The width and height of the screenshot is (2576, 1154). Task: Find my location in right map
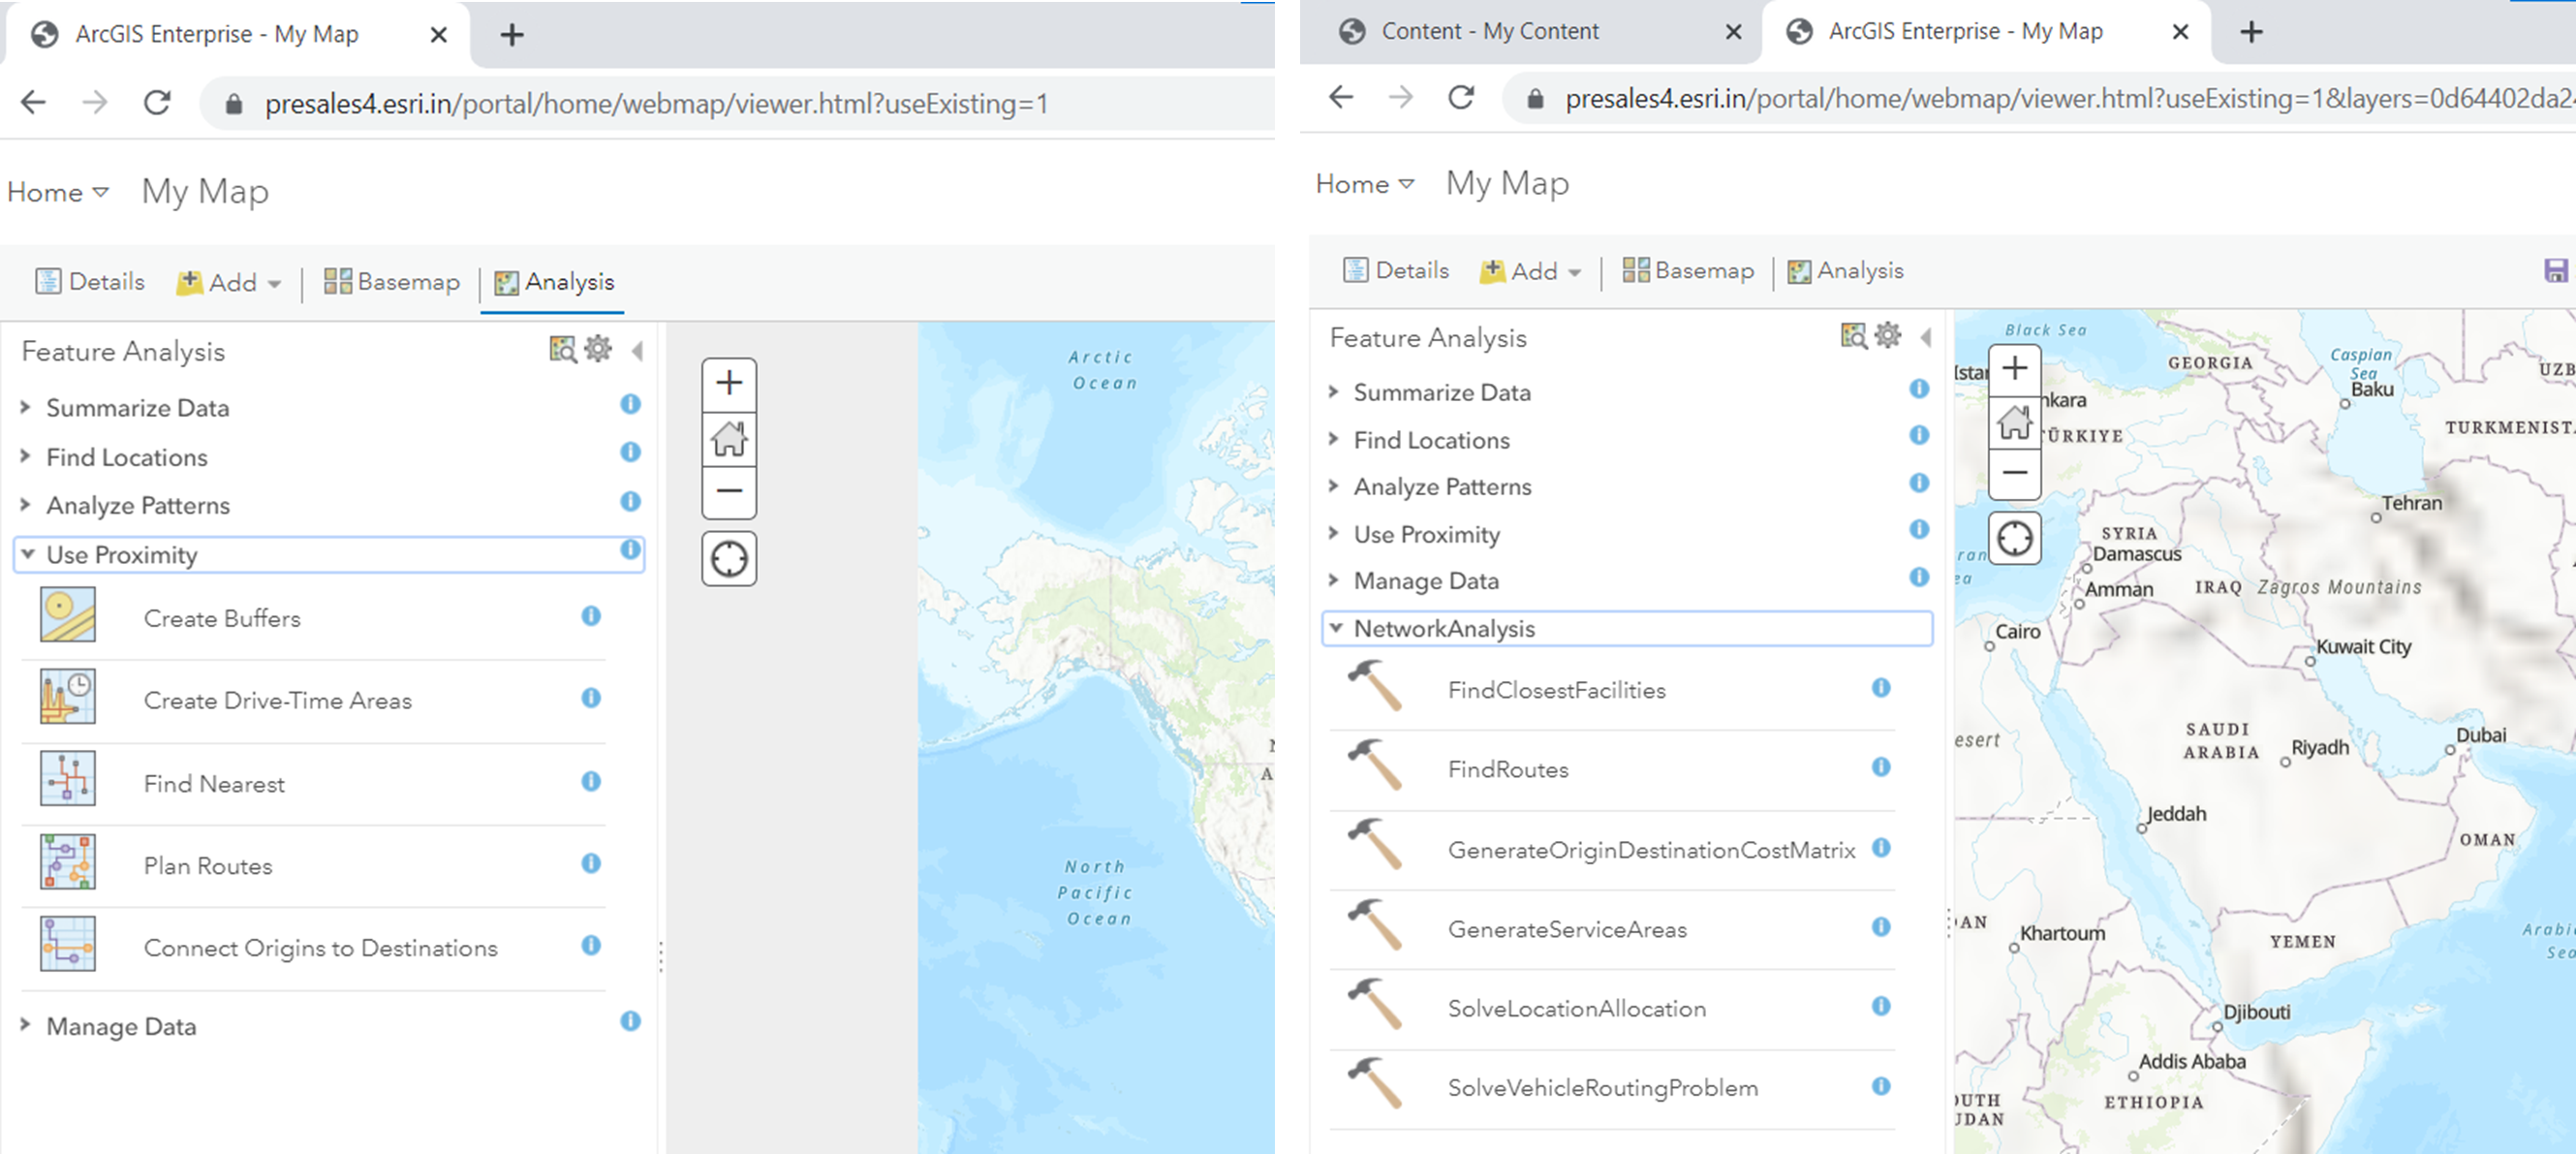pos(2014,538)
